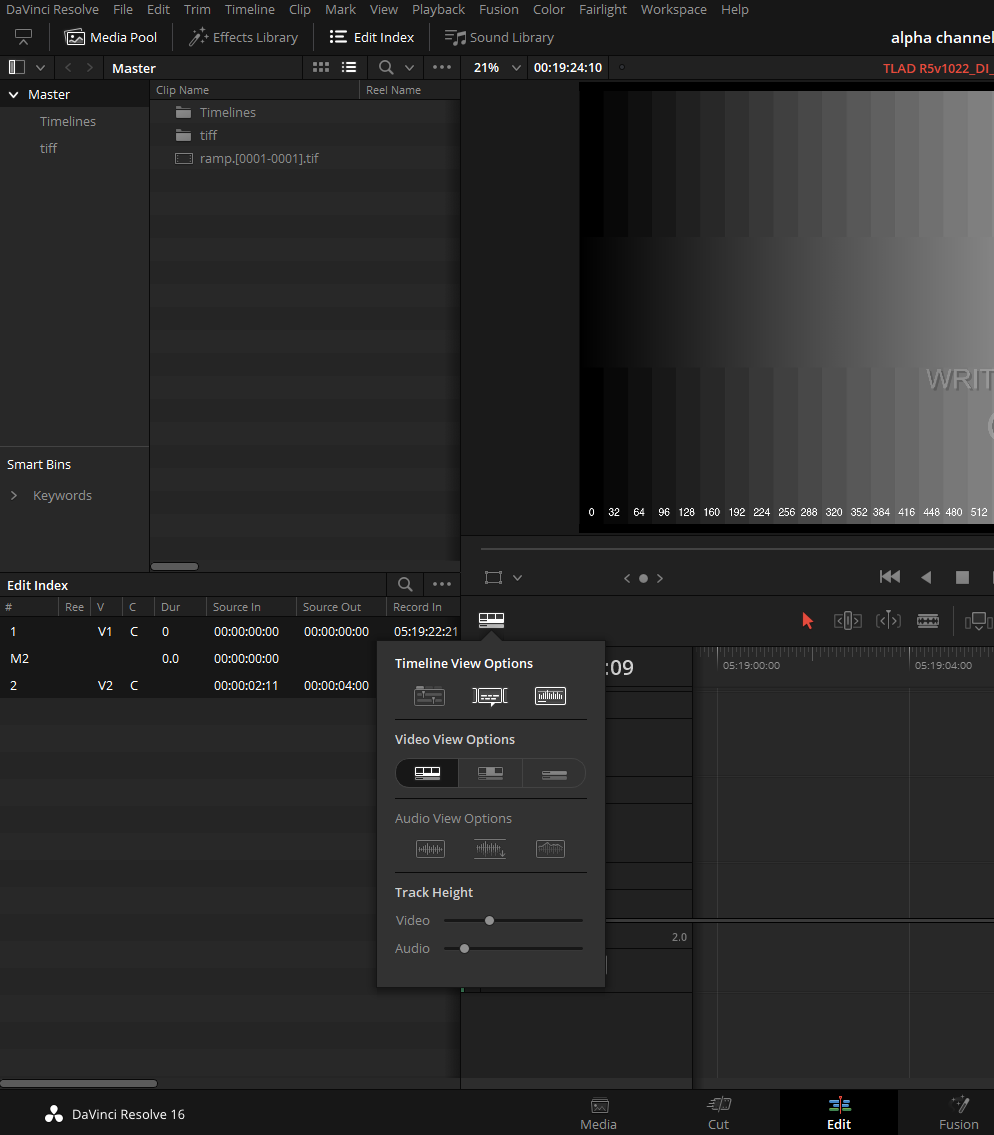Jump to next marker arrow
994x1135 pixels.
[660, 578]
